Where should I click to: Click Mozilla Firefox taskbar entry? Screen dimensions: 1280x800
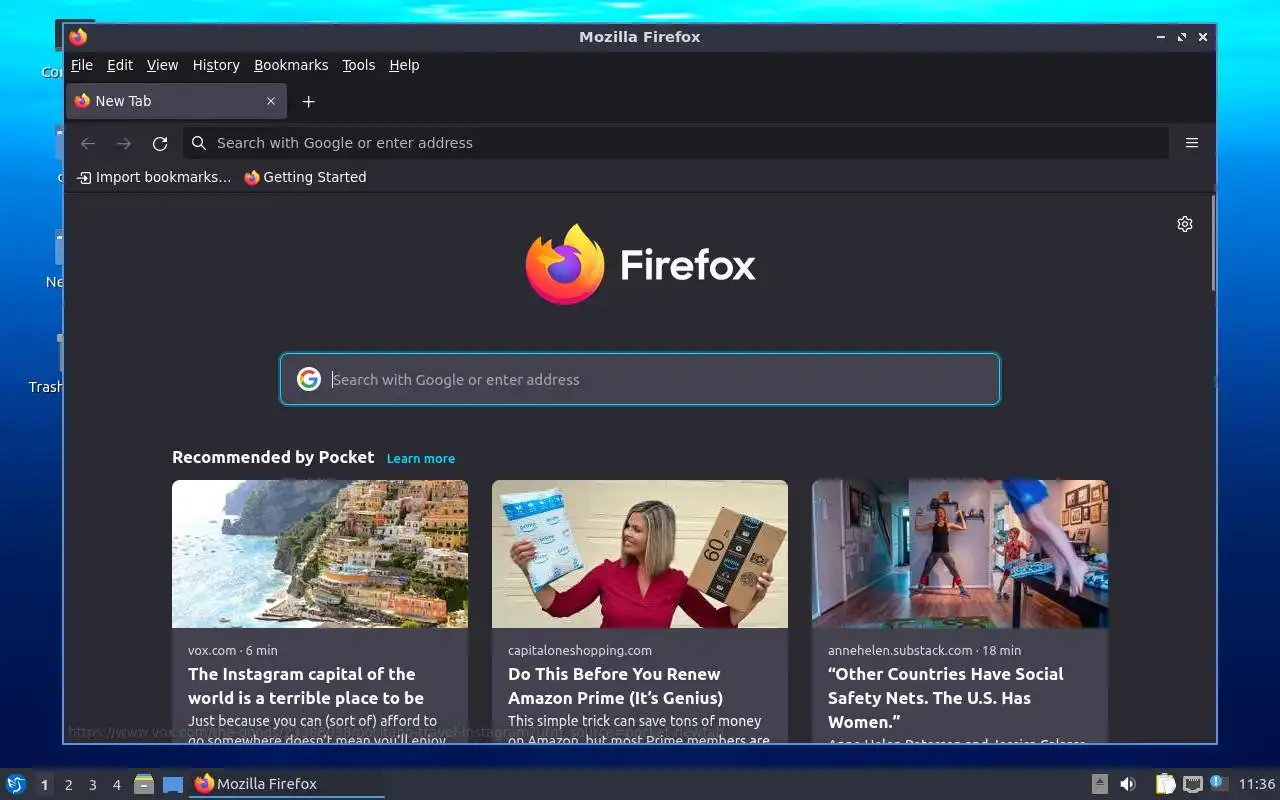click(287, 784)
